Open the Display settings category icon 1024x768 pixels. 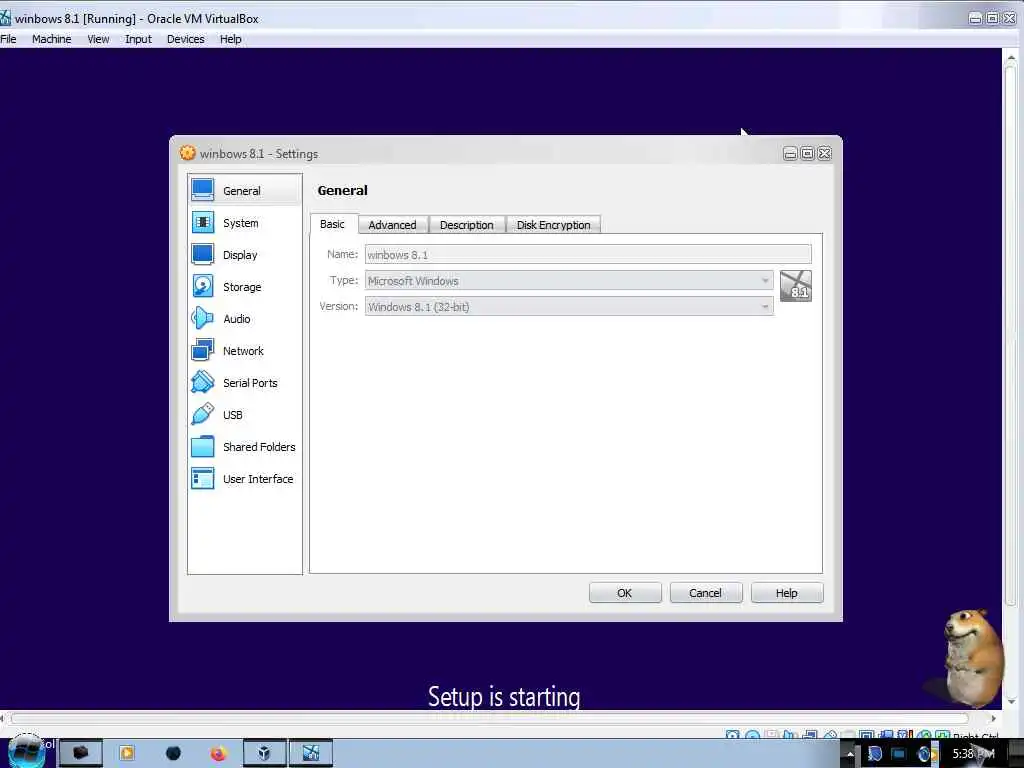(x=202, y=254)
